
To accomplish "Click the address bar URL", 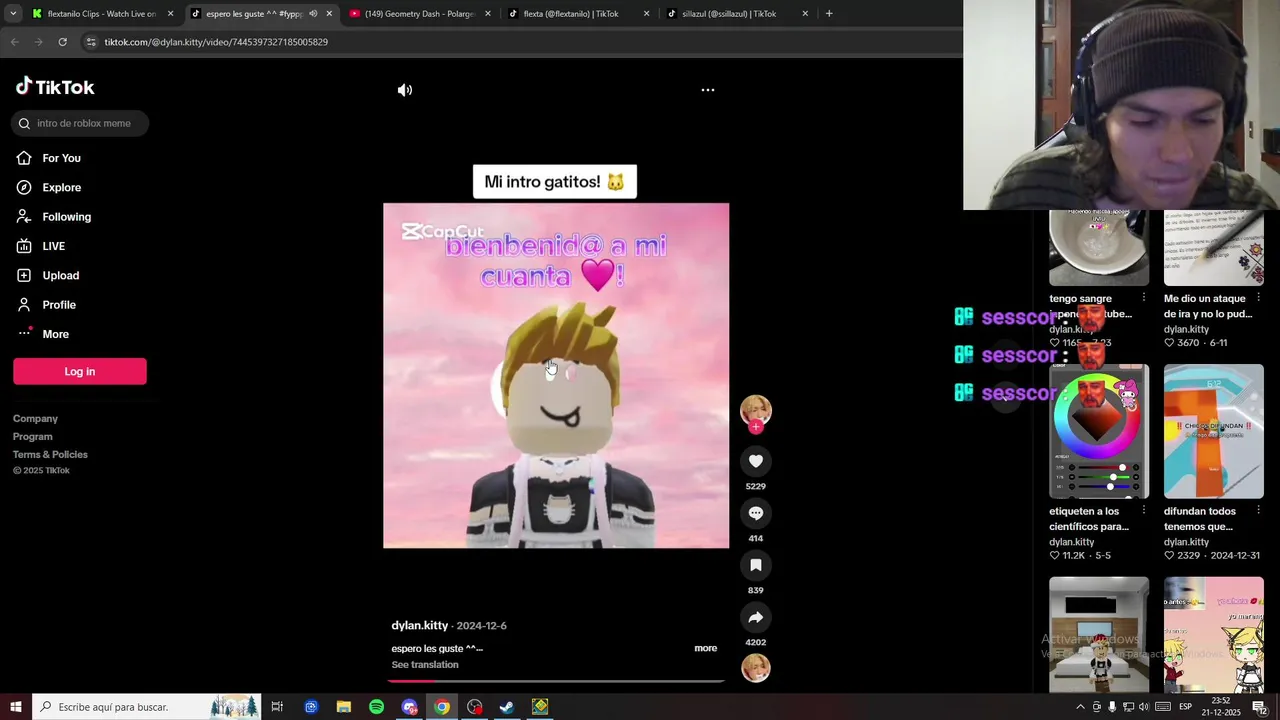I will coord(216,42).
